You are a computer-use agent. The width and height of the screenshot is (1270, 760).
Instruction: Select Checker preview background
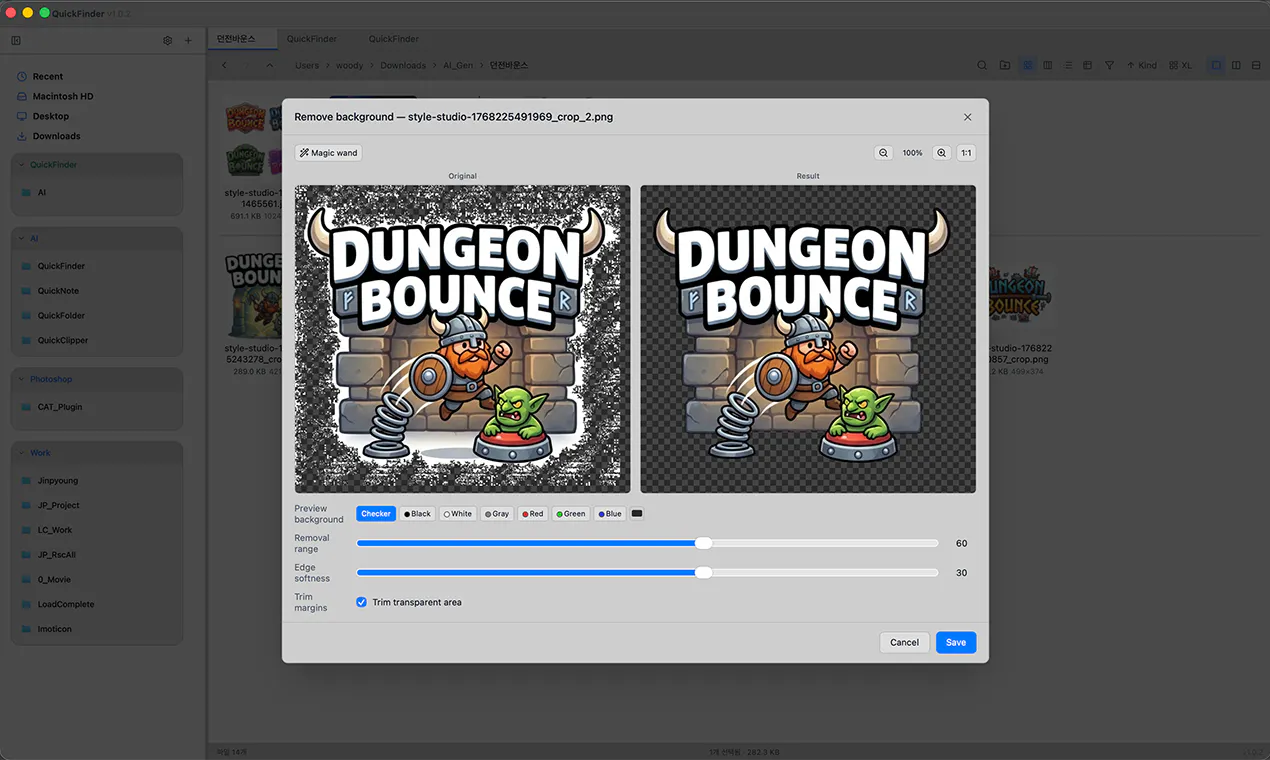click(x=376, y=514)
